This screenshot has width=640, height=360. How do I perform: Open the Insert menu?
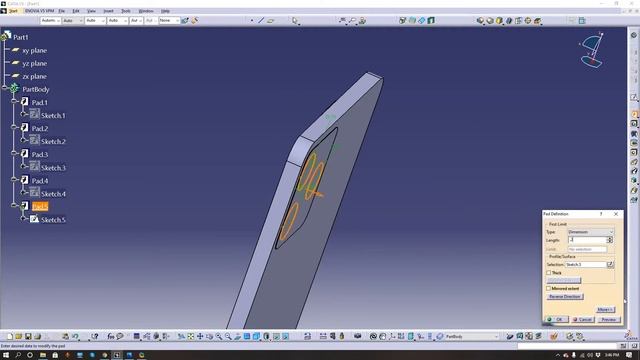click(108, 11)
